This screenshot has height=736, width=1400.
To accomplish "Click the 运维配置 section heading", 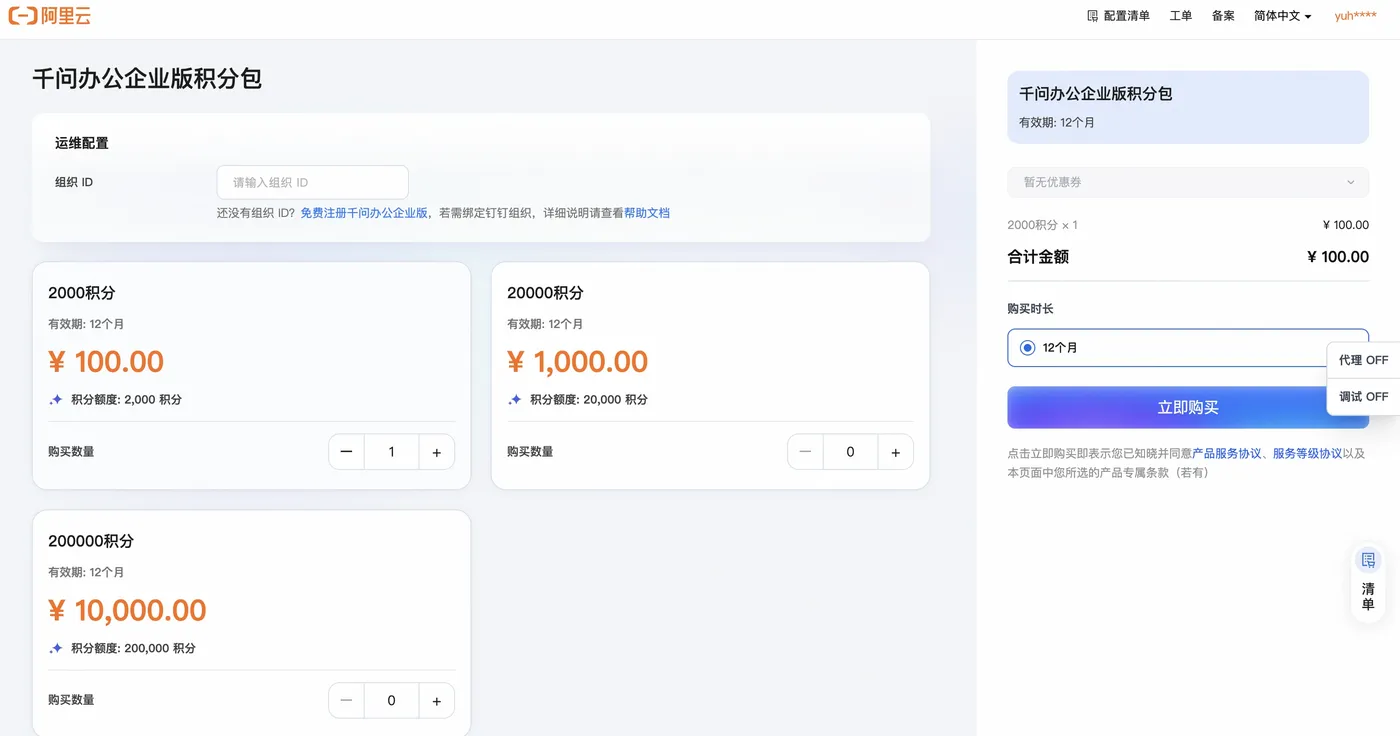I will pyautogui.click(x=81, y=143).
